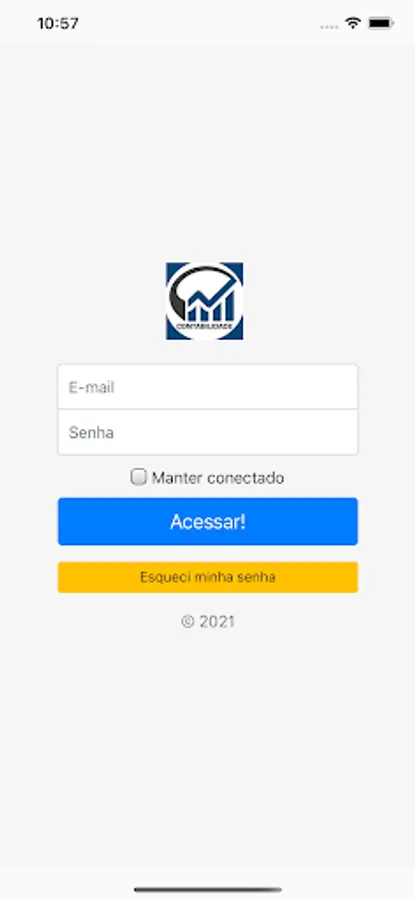The image size is (415, 900).
Task: Tap the CONTABILIDADE text in the logo
Action: pos(205,326)
